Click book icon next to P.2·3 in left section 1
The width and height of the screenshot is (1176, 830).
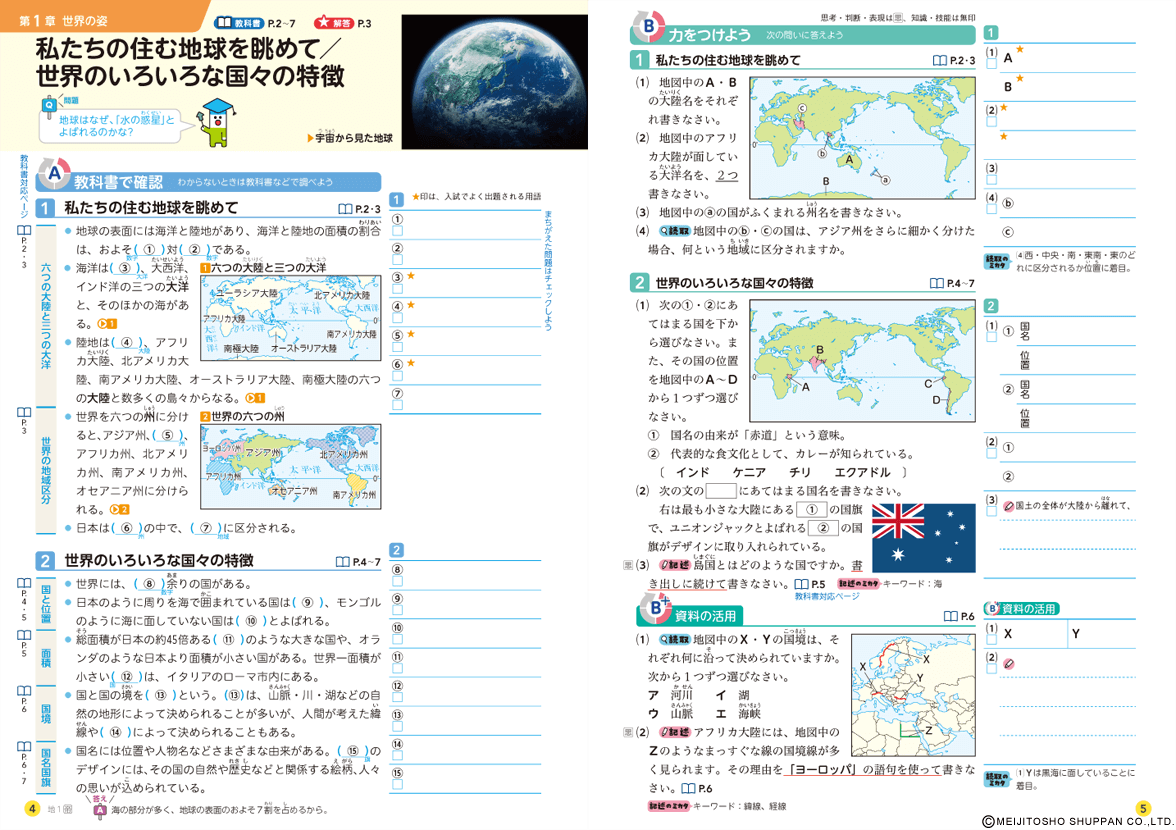(x=345, y=209)
